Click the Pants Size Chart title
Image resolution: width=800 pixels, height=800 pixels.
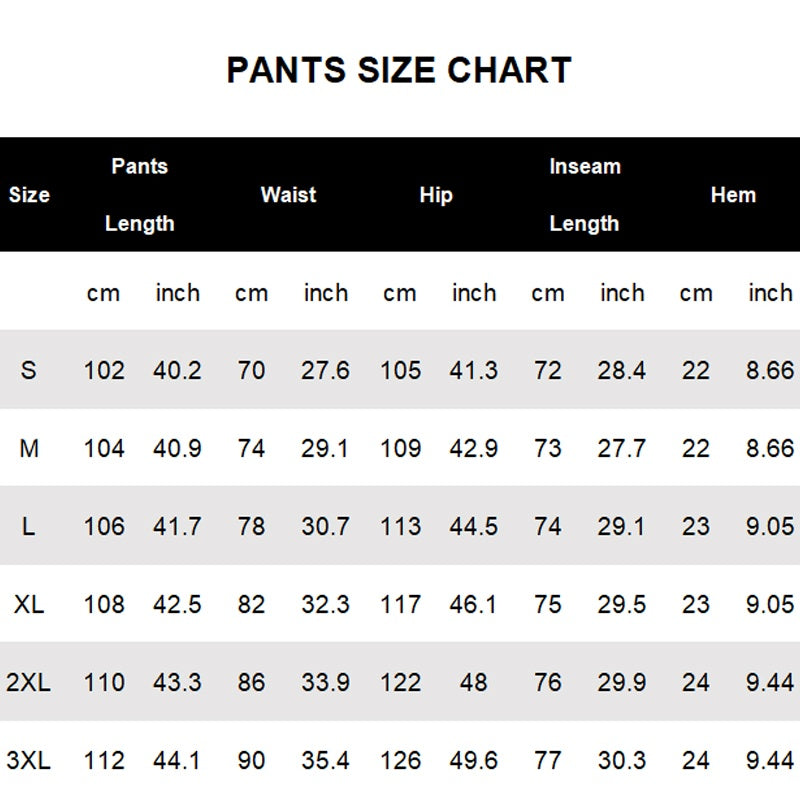399,70
